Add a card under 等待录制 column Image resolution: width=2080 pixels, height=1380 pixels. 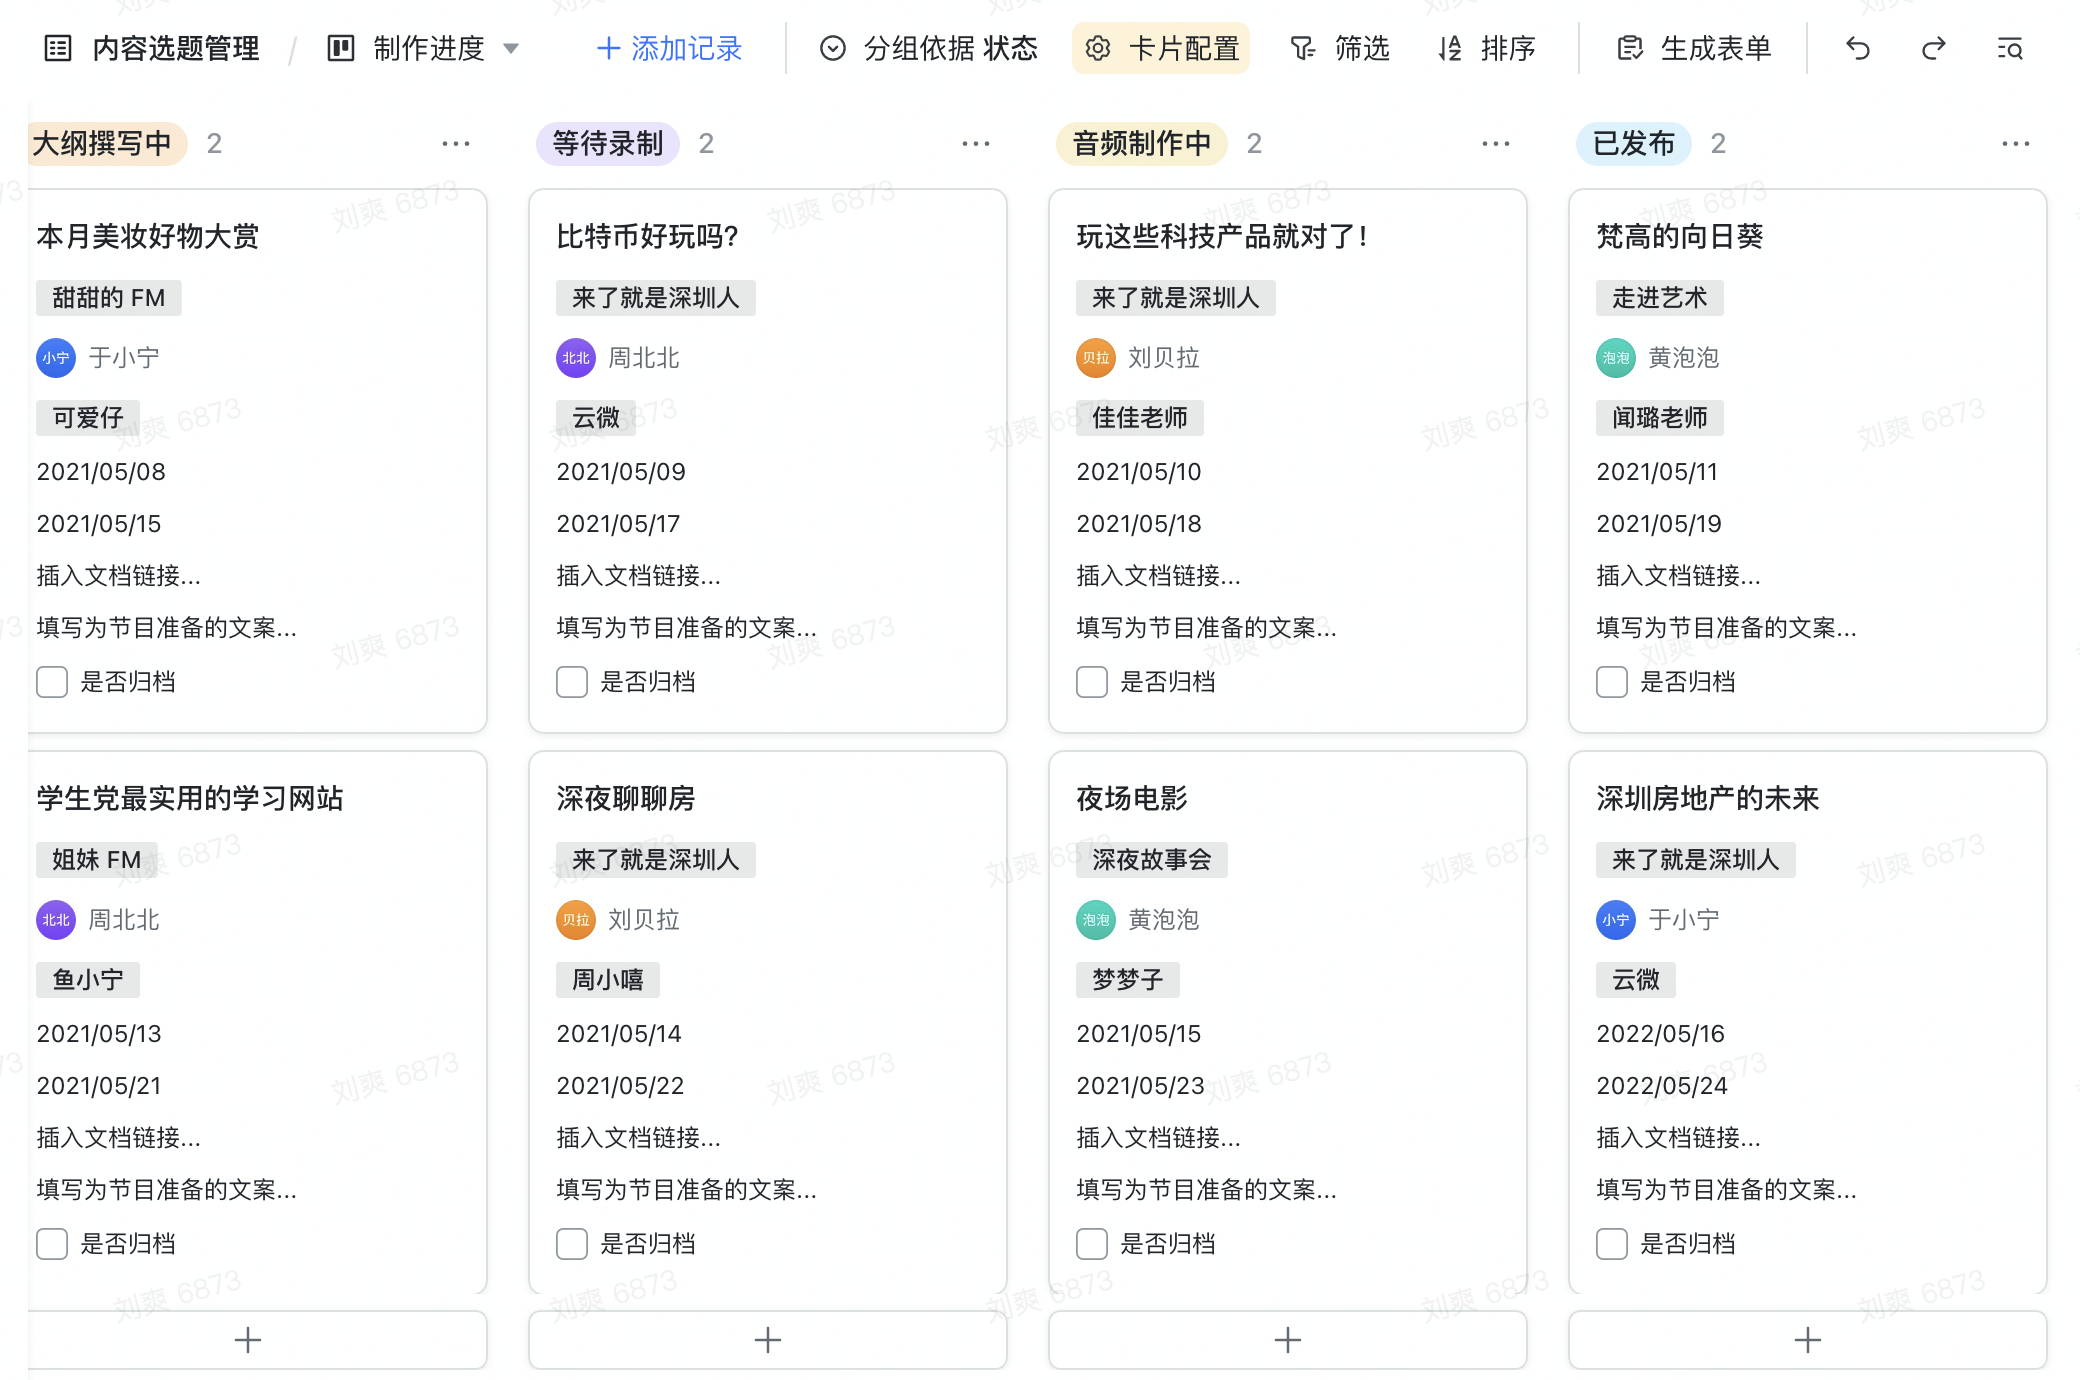coord(767,1339)
